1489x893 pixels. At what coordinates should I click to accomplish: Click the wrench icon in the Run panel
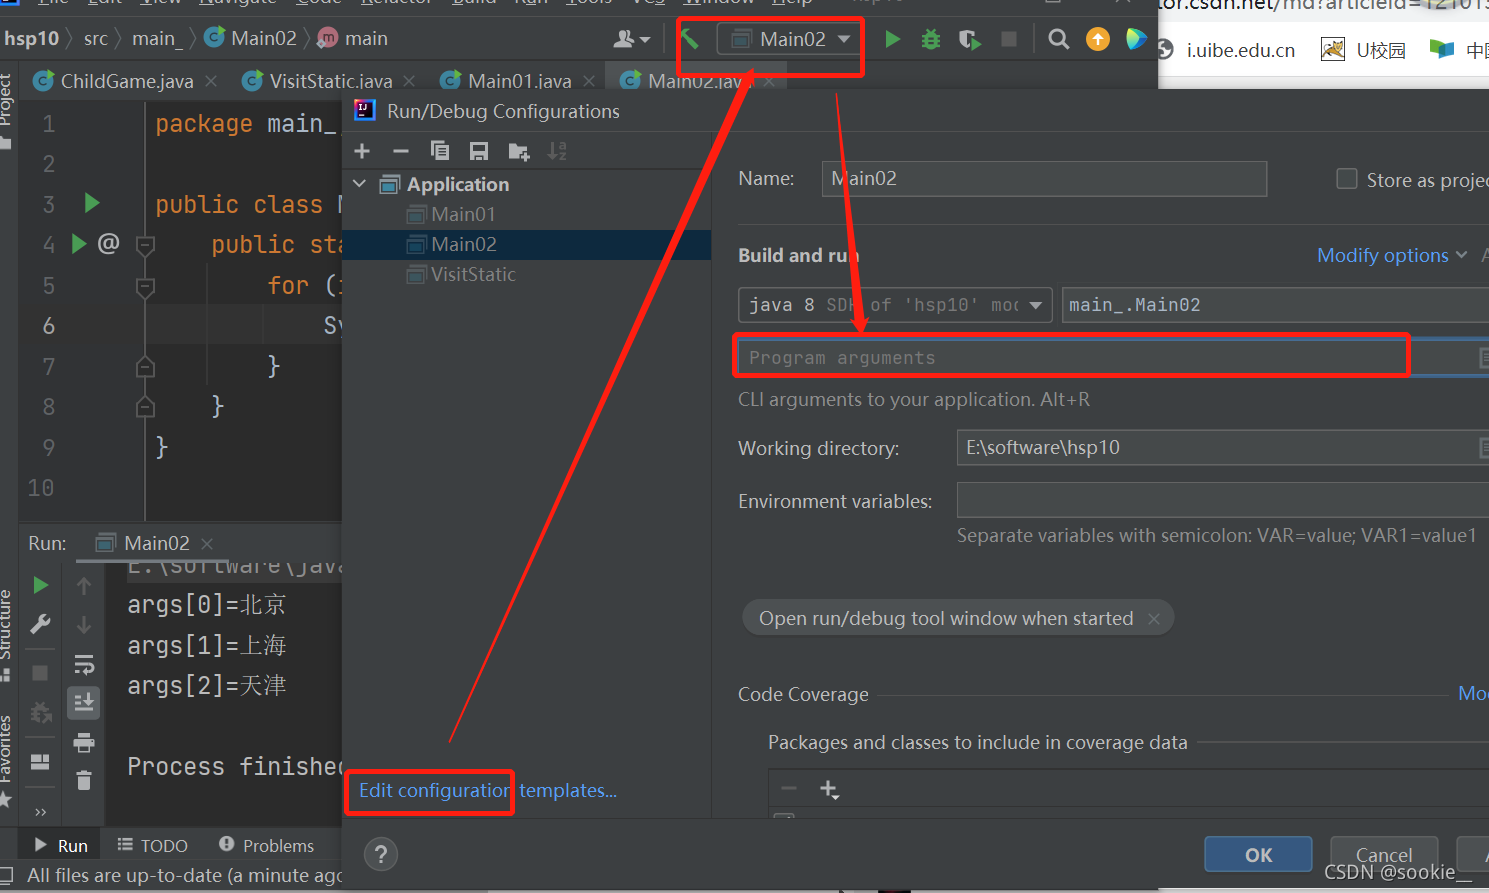(x=41, y=624)
